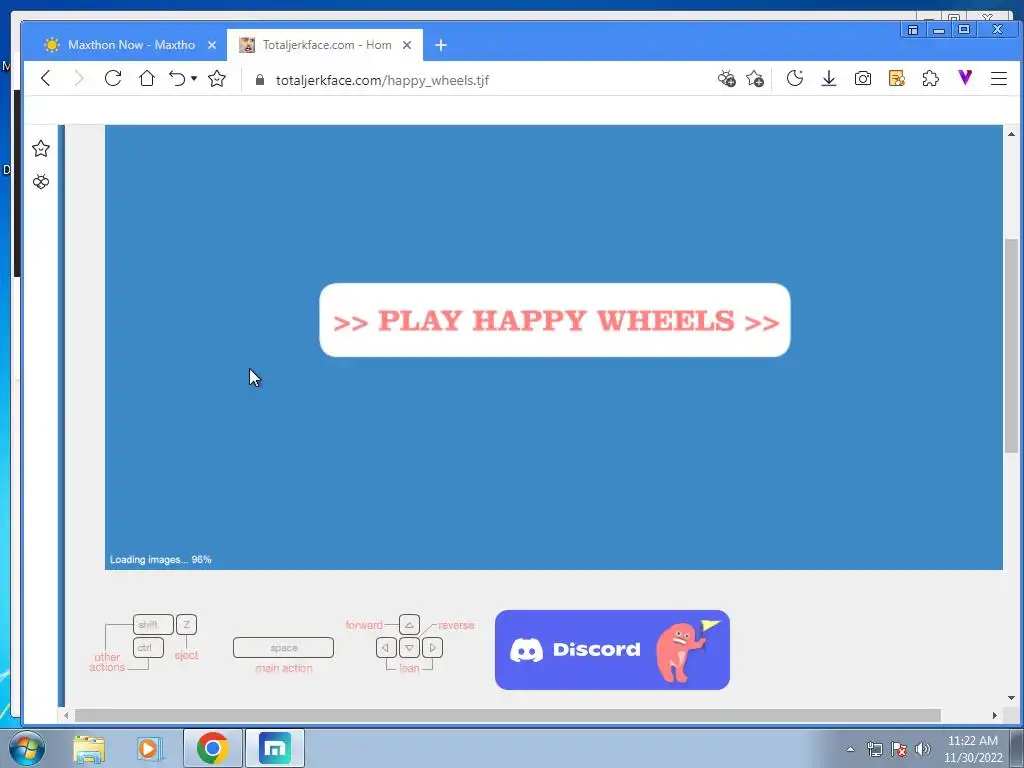Open the hamburger main menu
The height and width of the screenshot is (768, 1024).
pos(999,79)
